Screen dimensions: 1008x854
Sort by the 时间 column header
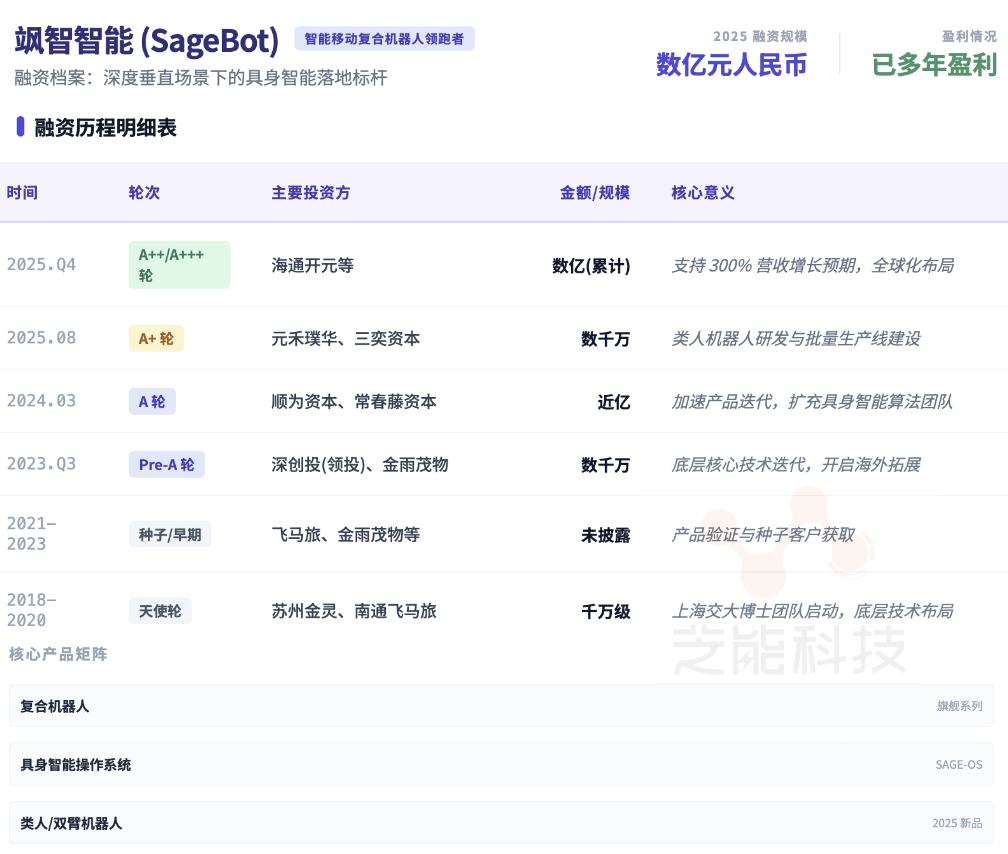click(x=22, y=192)
